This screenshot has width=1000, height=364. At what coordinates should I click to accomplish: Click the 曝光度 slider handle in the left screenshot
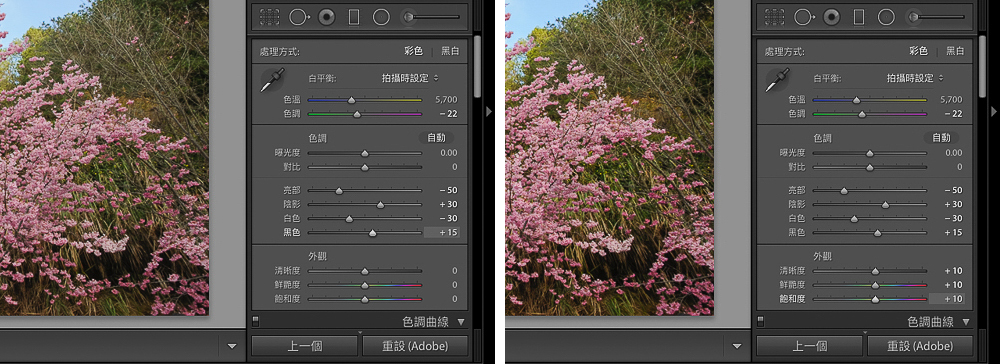coord(365,154)
